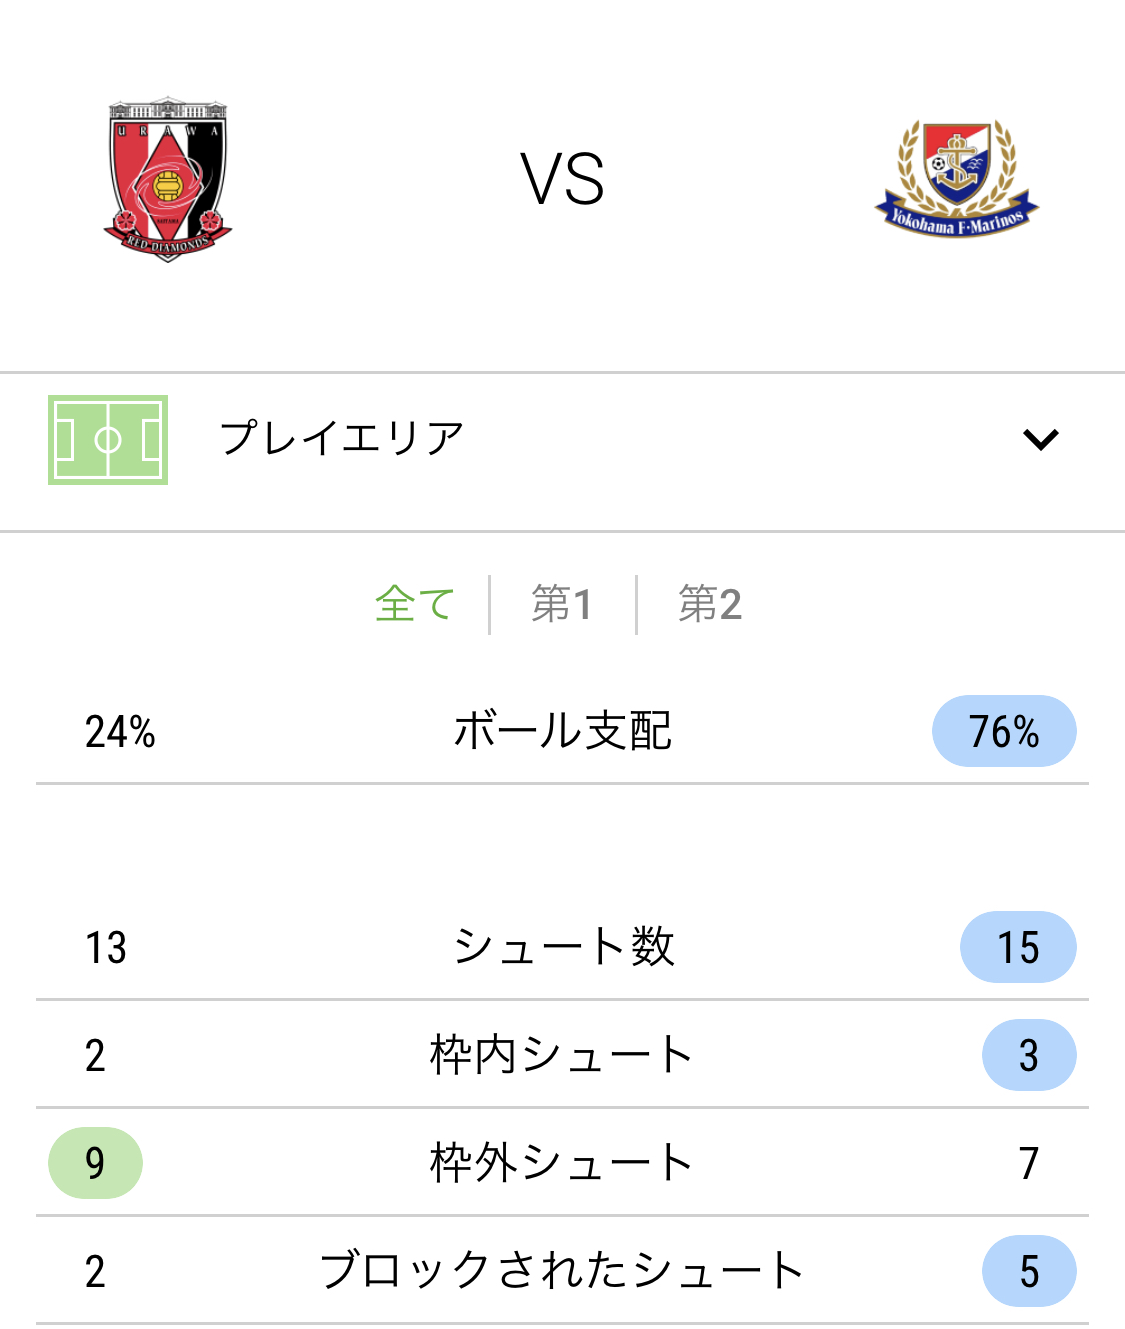Image resolution: width=1125 pixels, height=1329 pixels.
Task: Expand the プレイエリア chevron arrow
Action: coord(1041,439)
